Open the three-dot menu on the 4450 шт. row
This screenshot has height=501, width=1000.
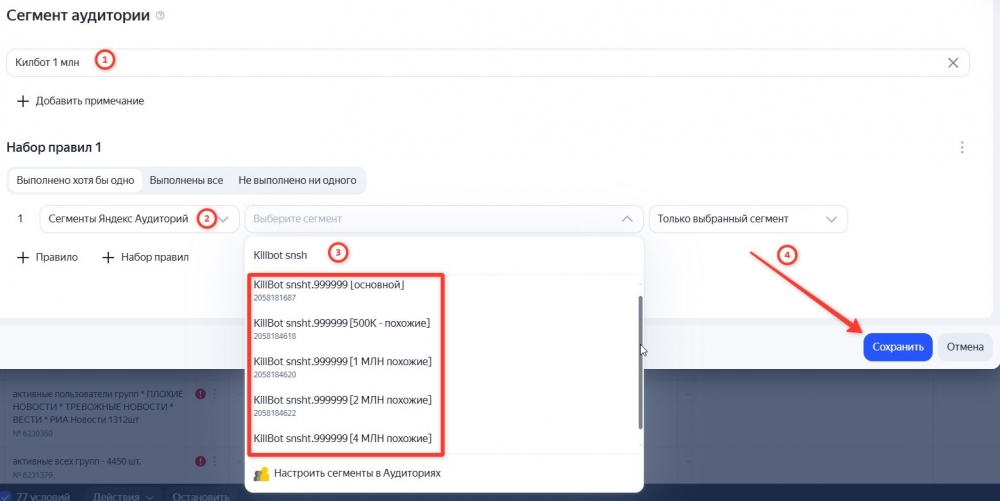pyautogui.click(x=214, y=461)
